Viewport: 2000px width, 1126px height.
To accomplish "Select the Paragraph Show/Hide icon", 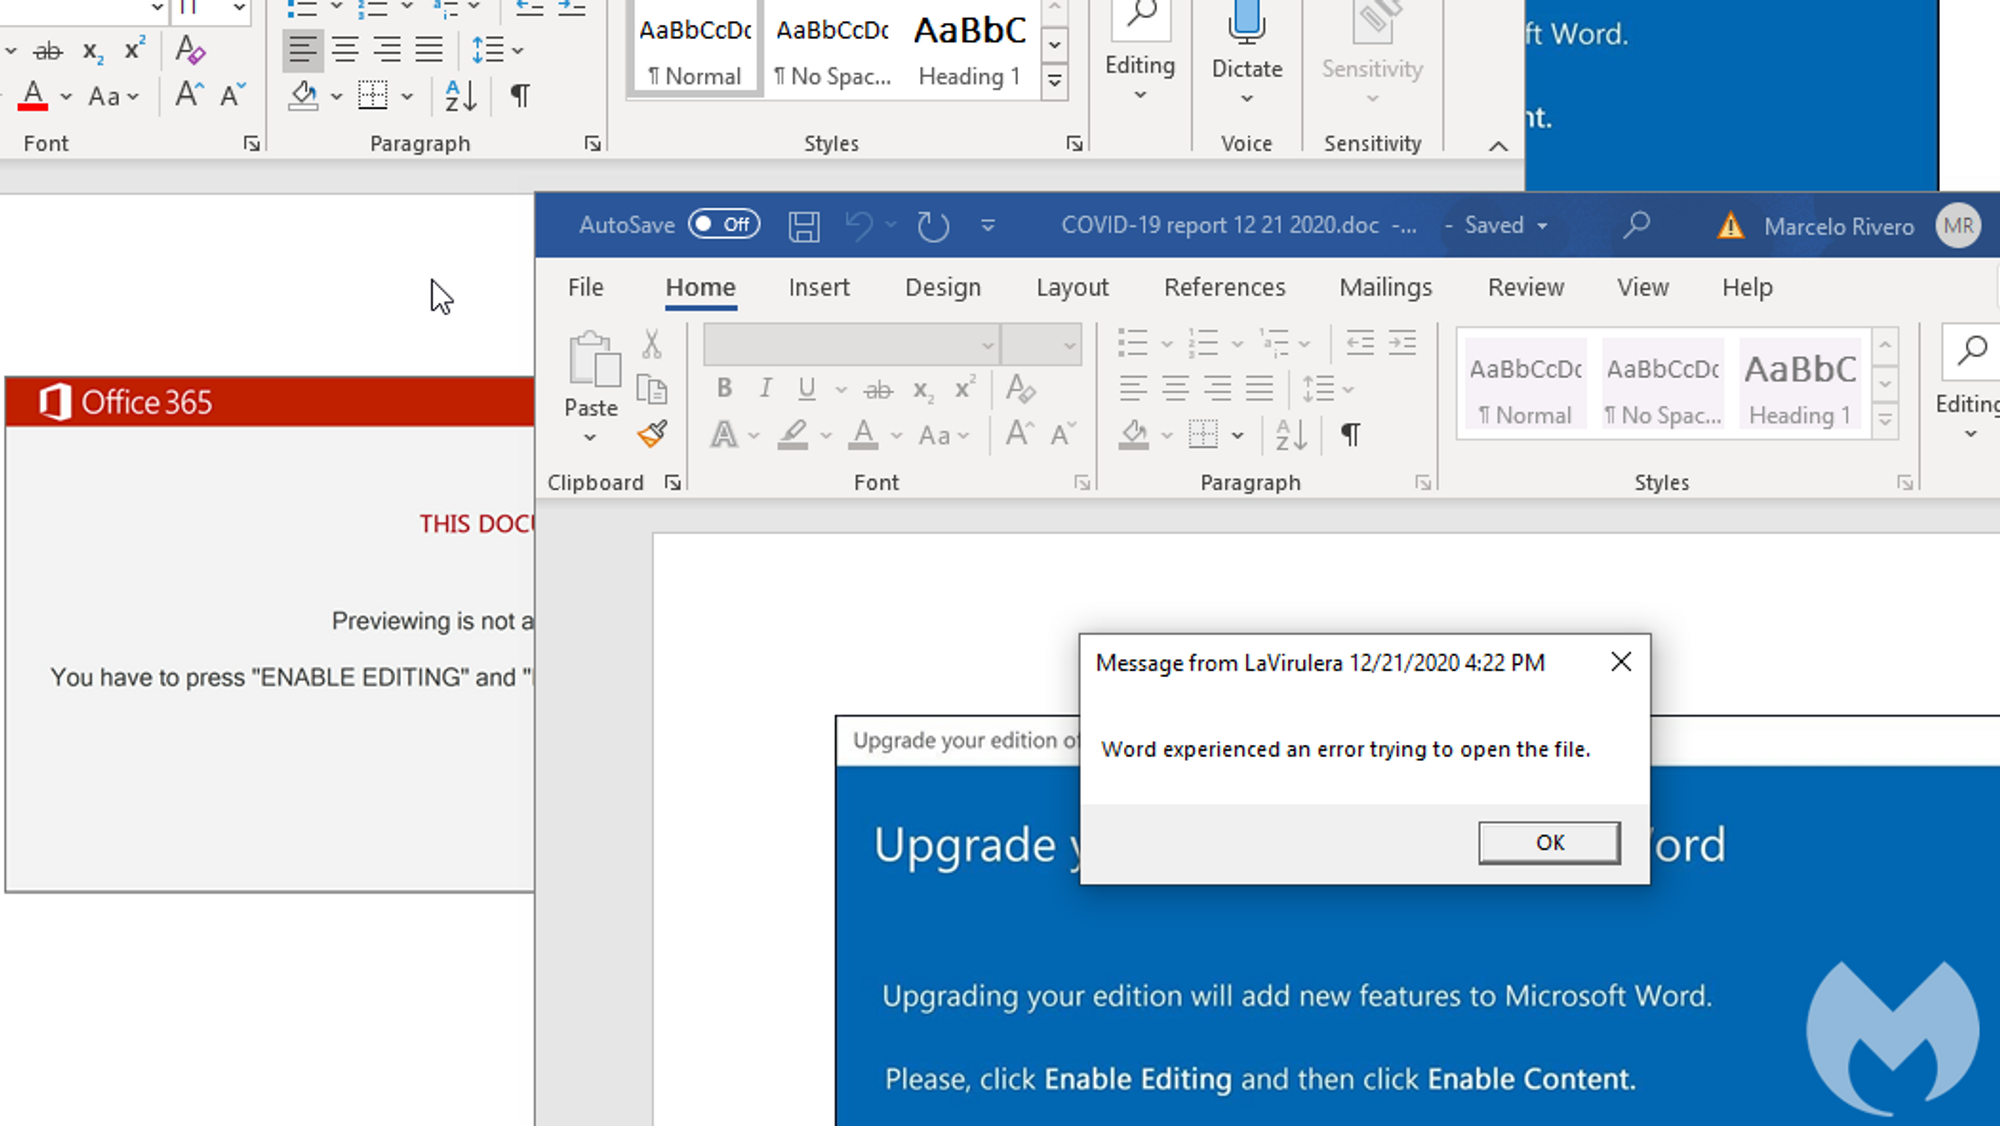I will tap(1350, 435).
